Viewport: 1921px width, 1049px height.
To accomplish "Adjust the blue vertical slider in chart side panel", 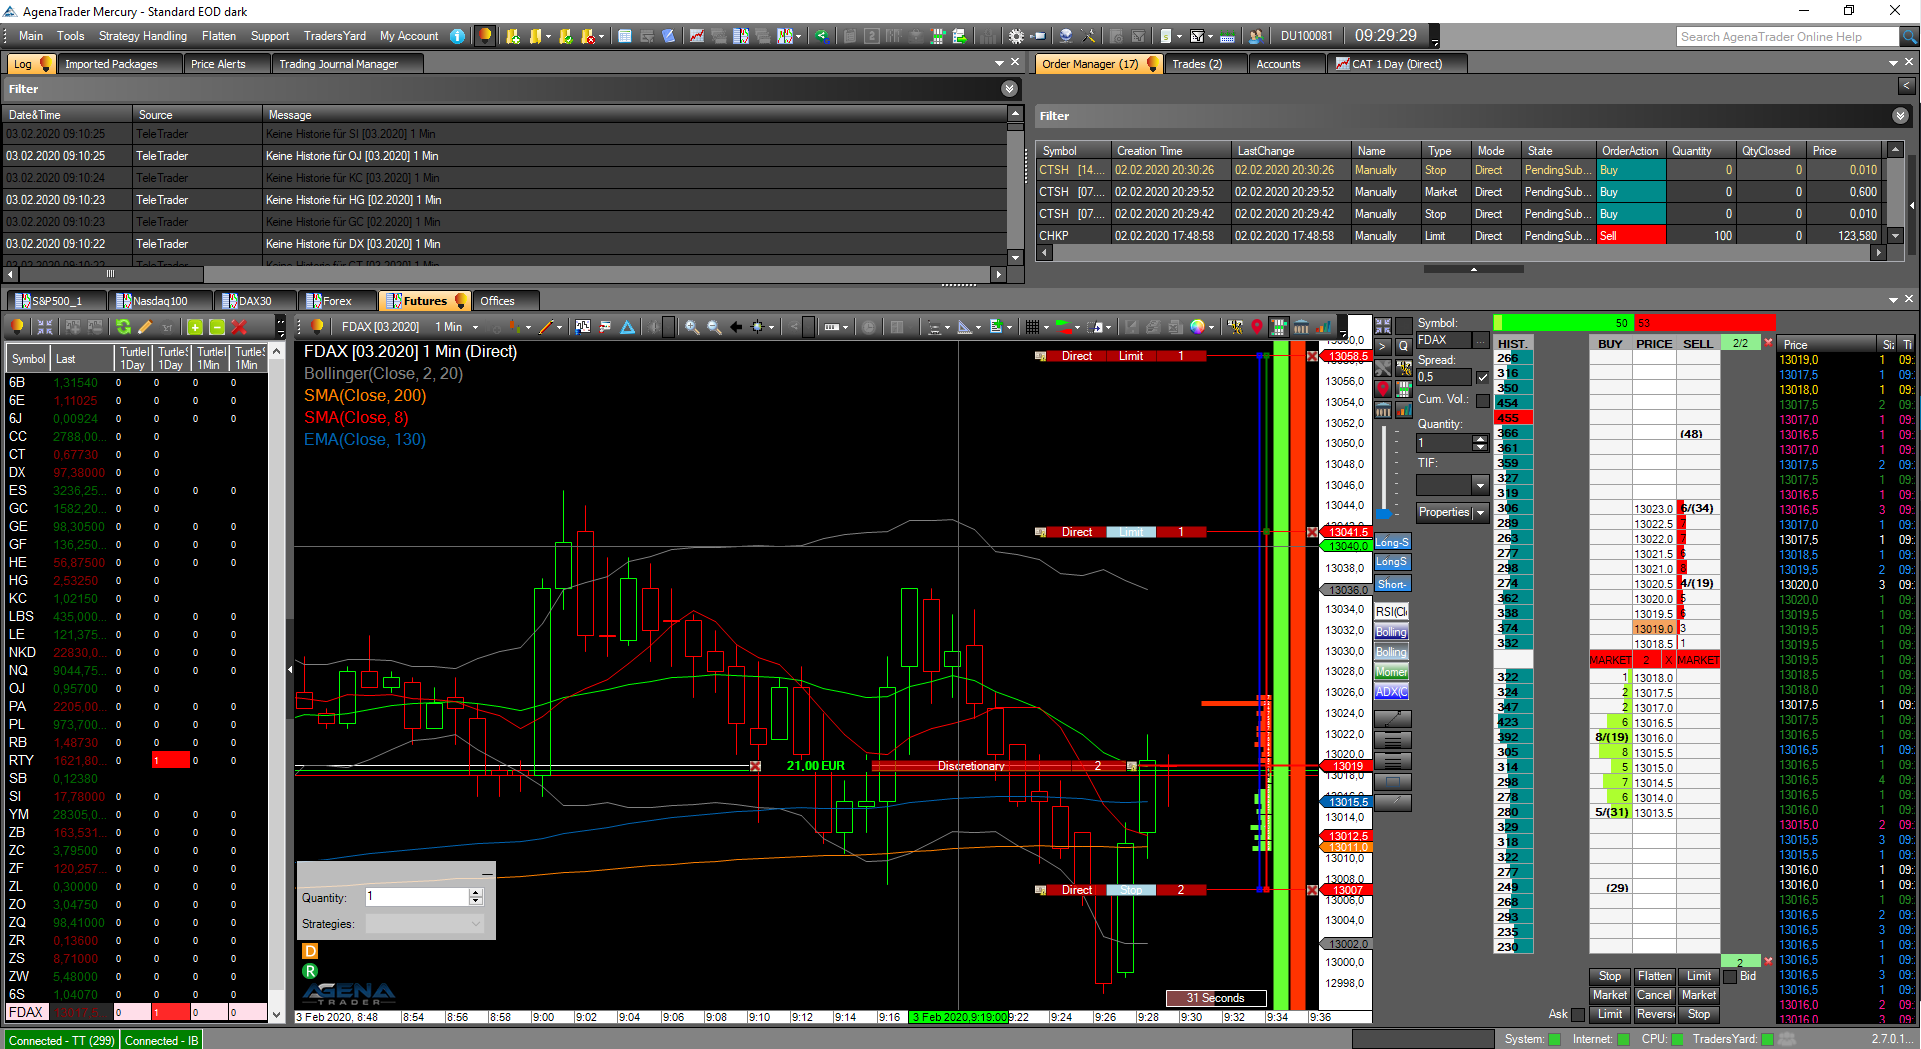I will pos(1384,514).
